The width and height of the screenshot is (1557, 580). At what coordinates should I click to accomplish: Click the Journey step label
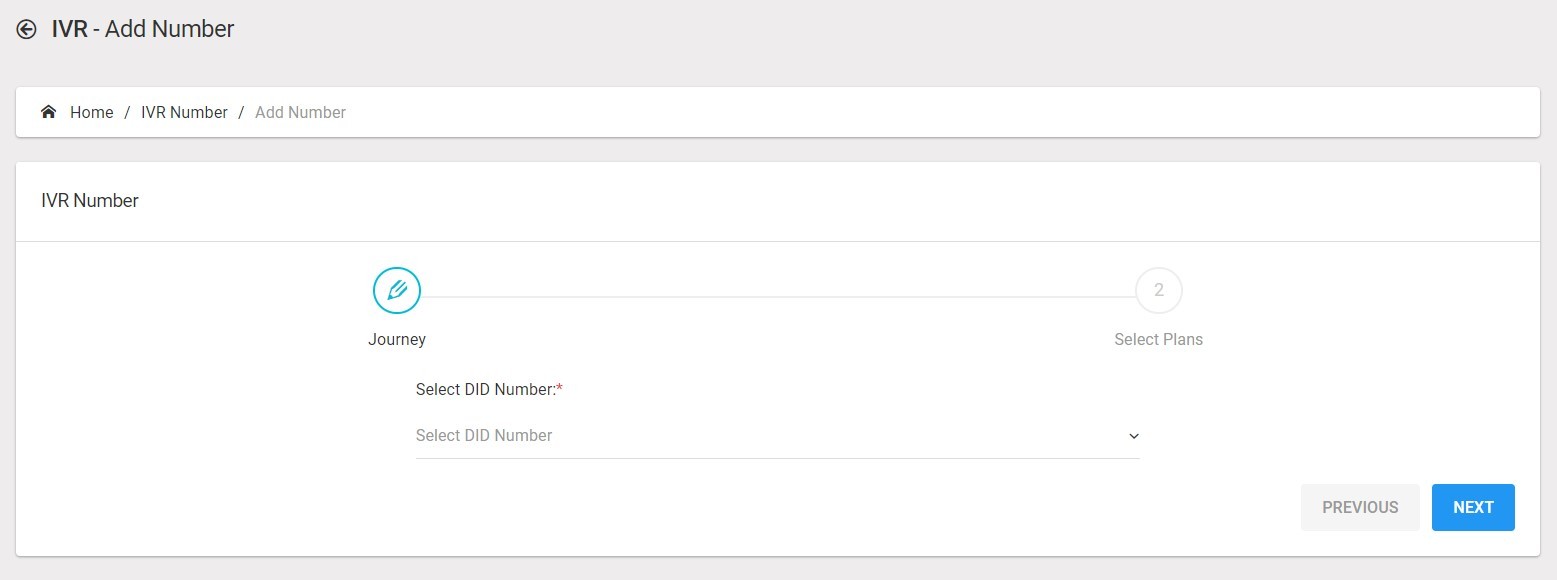tap(397, 340)
